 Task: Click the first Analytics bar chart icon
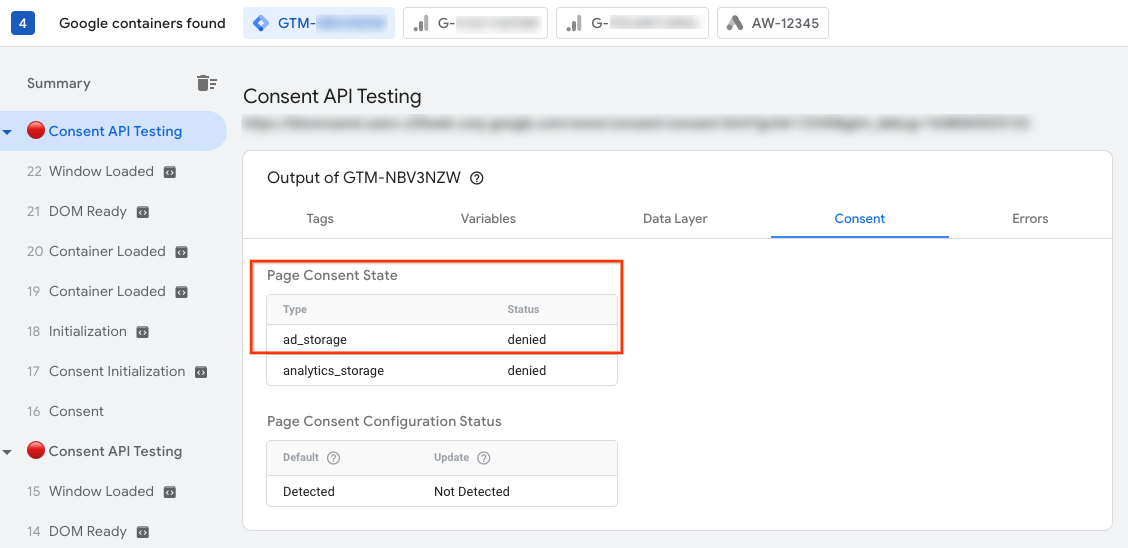coord(421,23)
